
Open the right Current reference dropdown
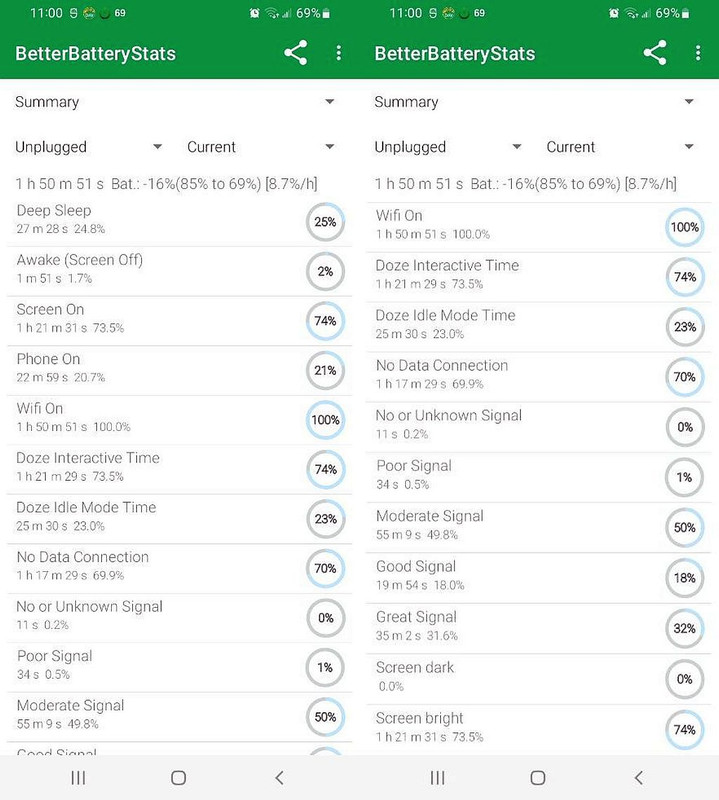pyautogui.click(x=620, y=147)
